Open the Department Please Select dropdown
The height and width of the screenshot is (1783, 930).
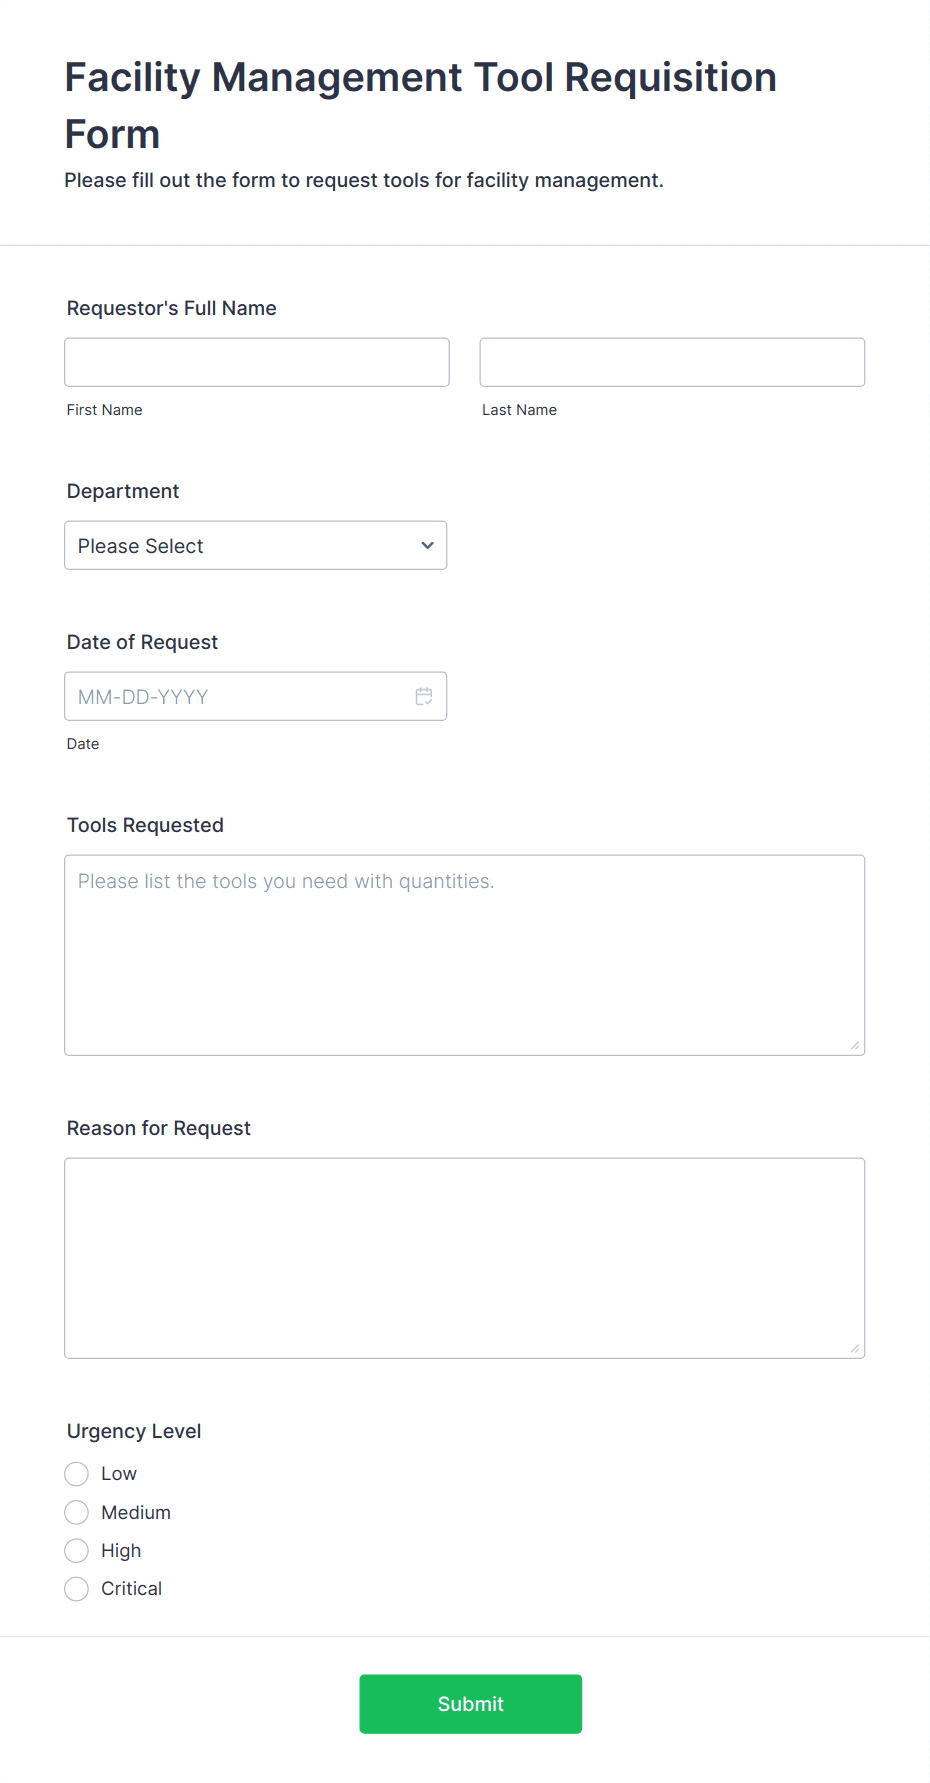pyautogui.click(x=255, y=545)
